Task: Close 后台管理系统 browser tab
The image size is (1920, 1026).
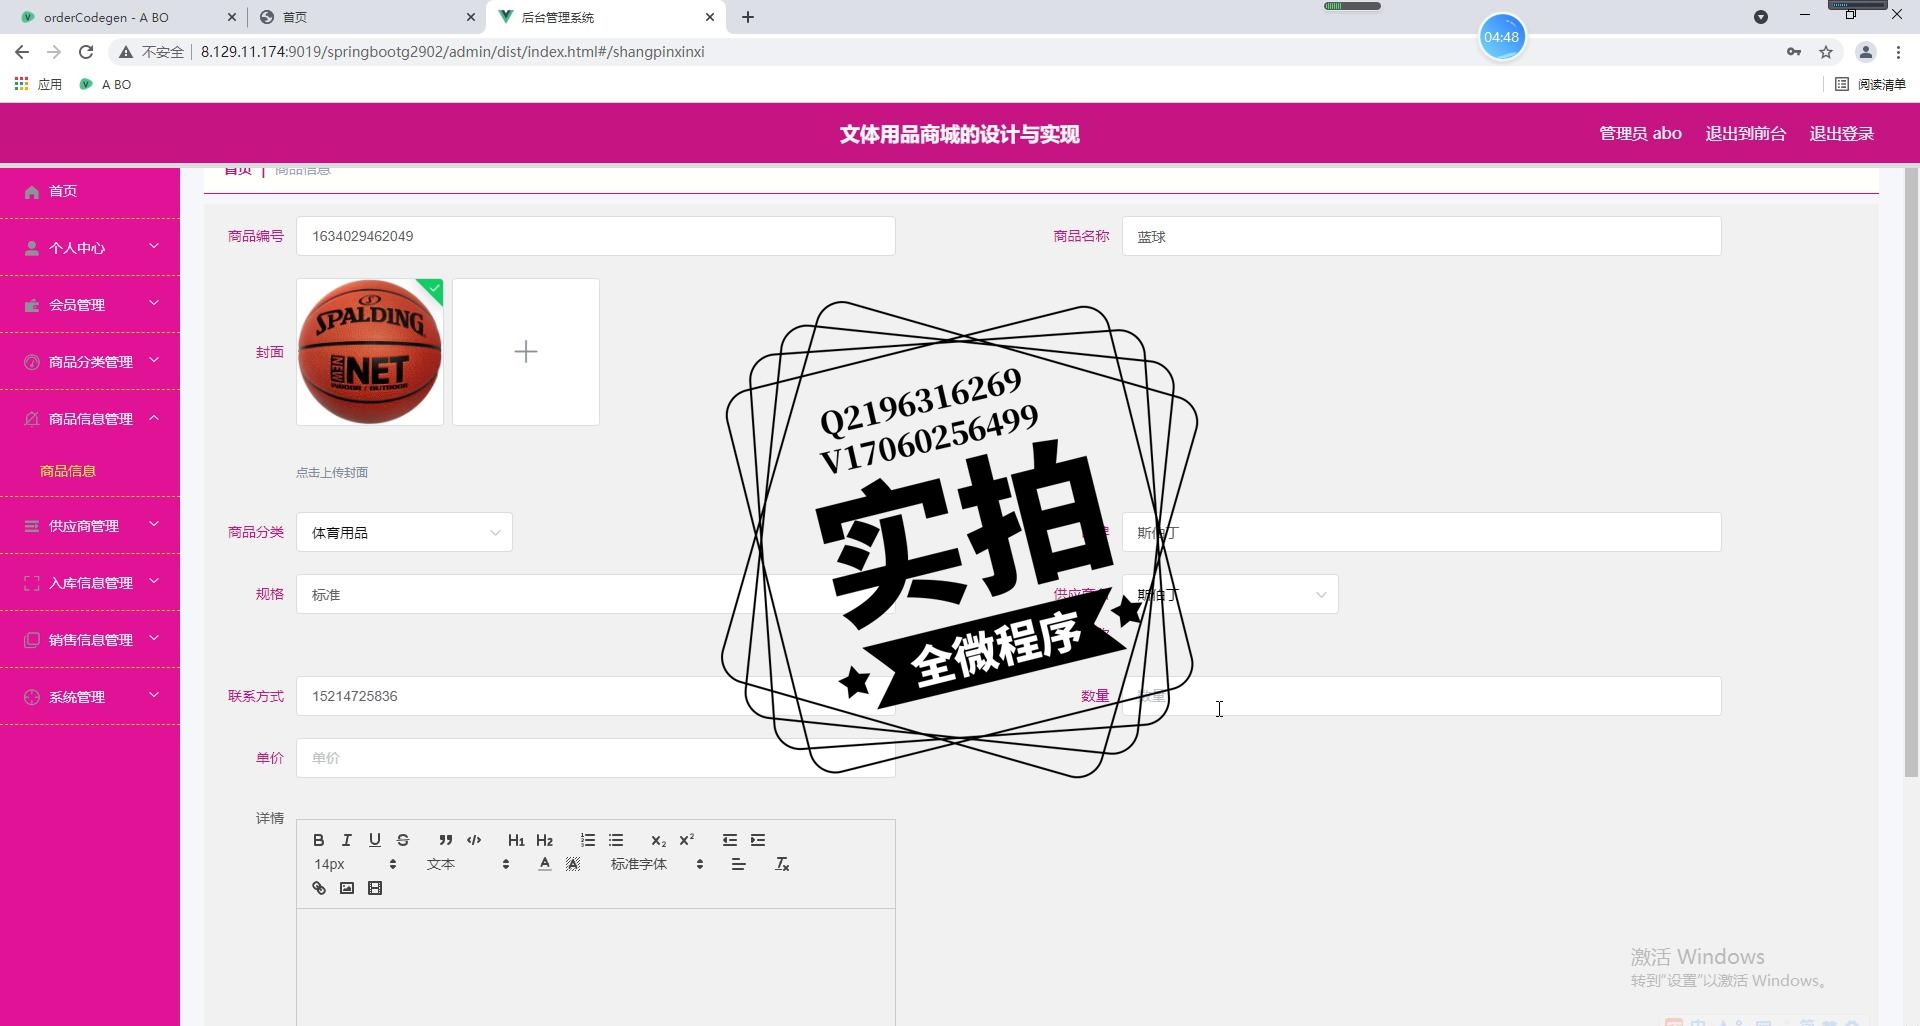Action: [710, 17]
